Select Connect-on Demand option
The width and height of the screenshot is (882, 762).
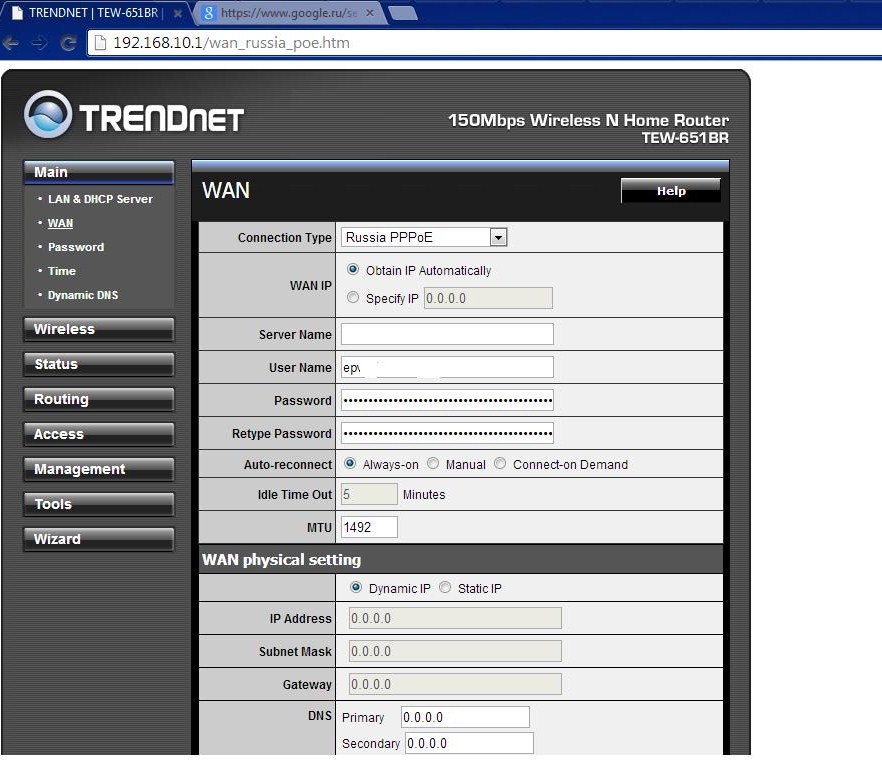coord(500,463)
